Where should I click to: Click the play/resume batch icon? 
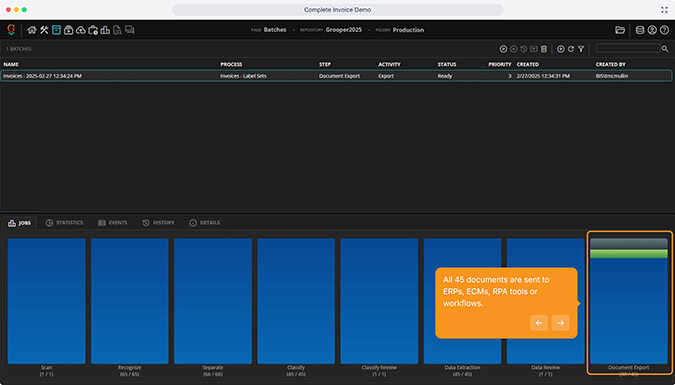tap(560, 49)
